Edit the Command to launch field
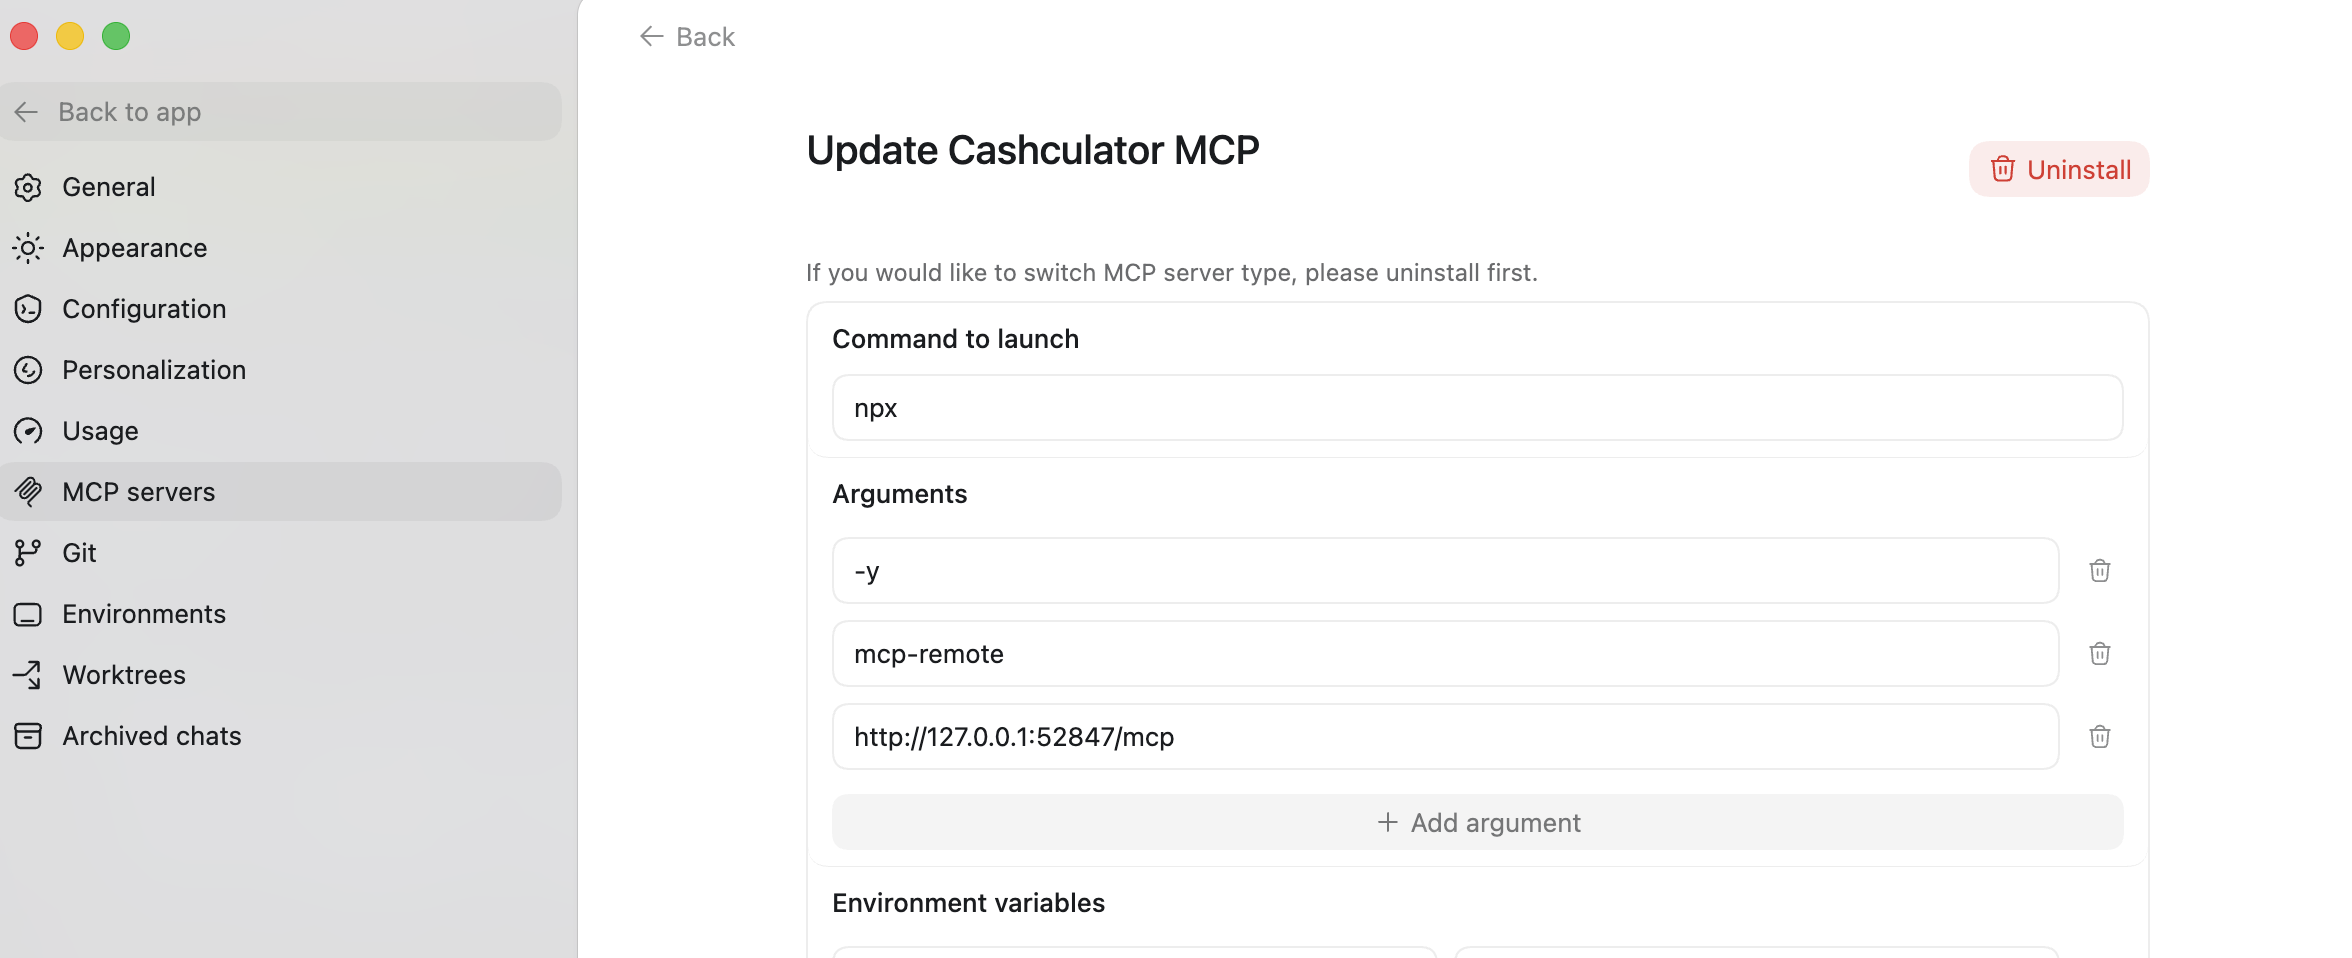Viewport: 2352px width, 958px height. [1476, 407]
